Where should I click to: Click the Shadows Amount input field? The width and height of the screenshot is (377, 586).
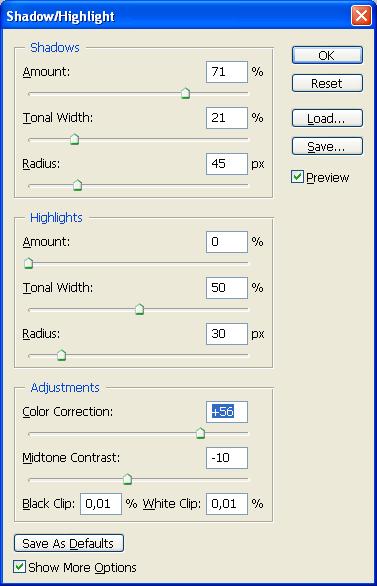(x=227, y=72)
